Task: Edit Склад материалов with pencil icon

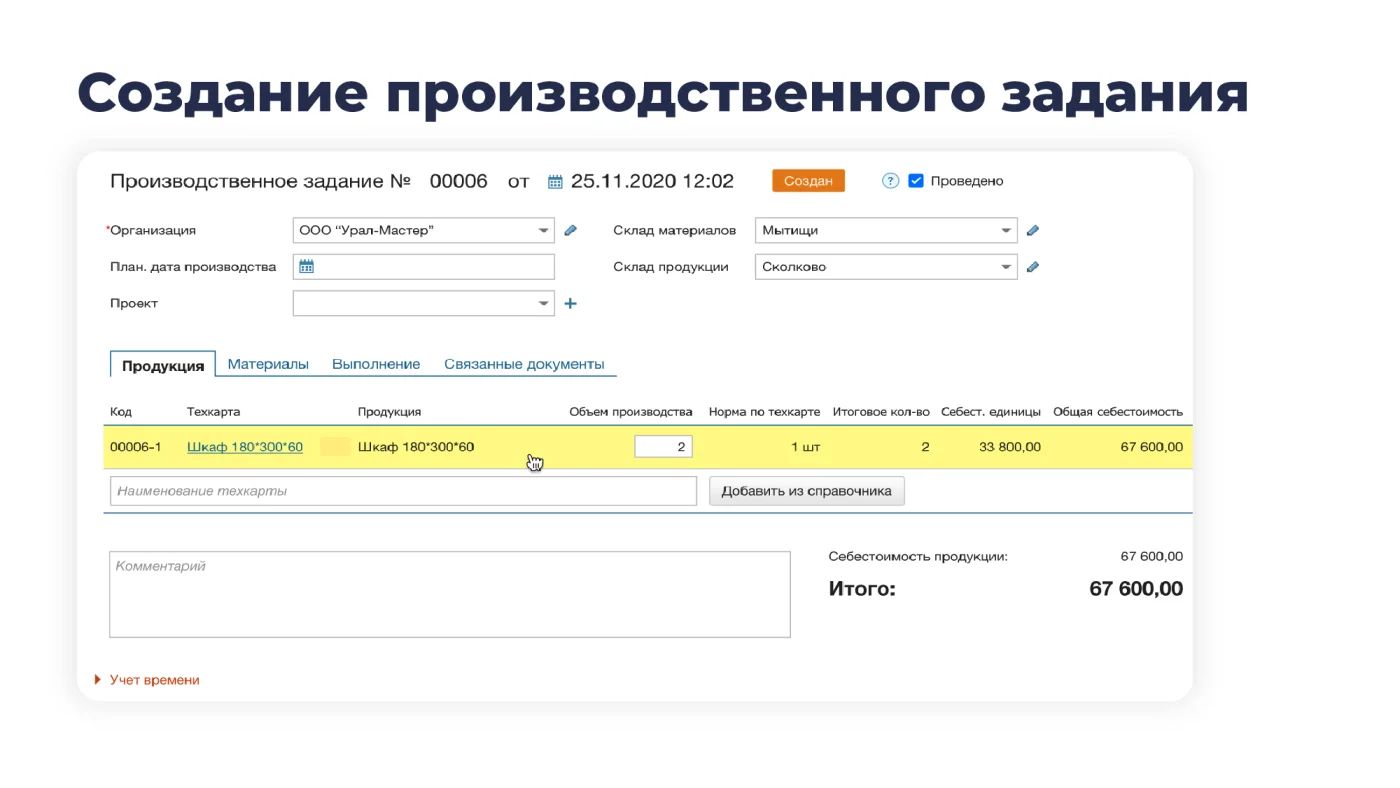Action: (x=1033, y=230)
